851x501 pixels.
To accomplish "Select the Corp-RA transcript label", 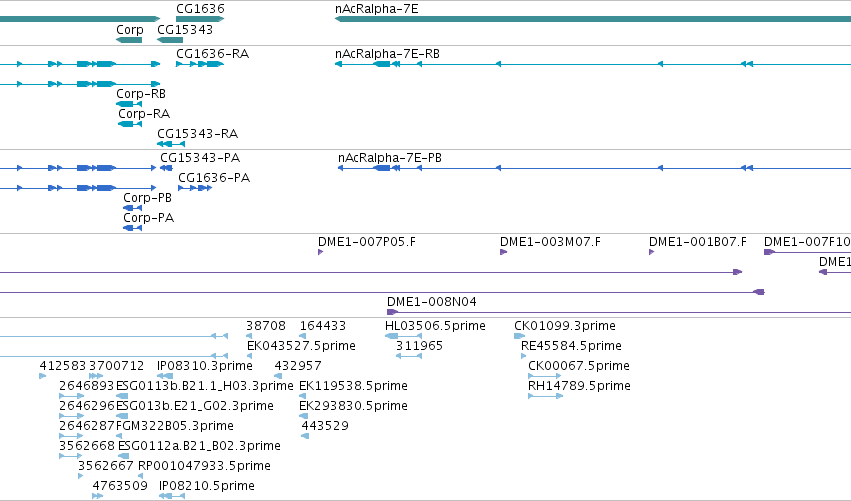I will point(144,113).
